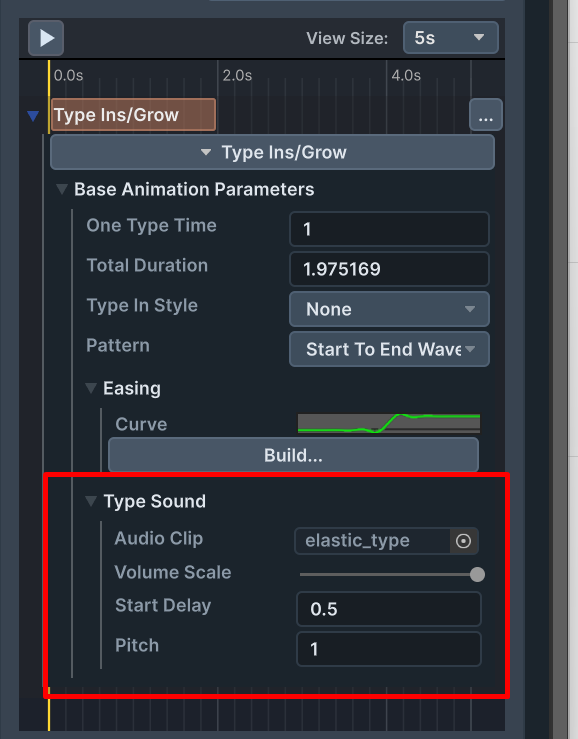This screenshot has width=578, height=739.
Task: Click the One Type Time input field
Action: click(389, 229)
